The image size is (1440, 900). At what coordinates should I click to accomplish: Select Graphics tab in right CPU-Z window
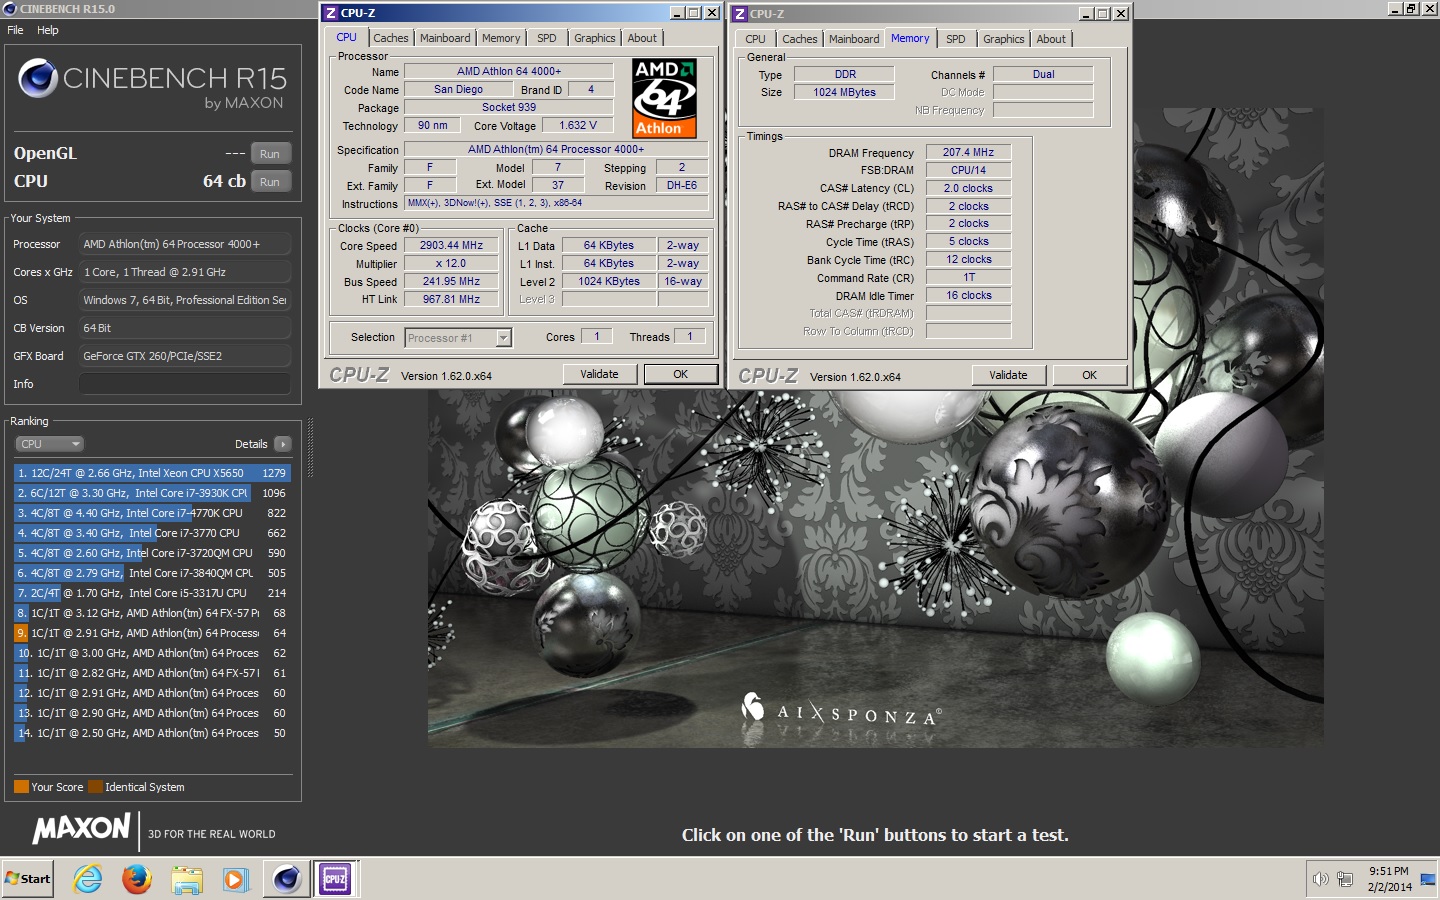tap(1004, 39)
